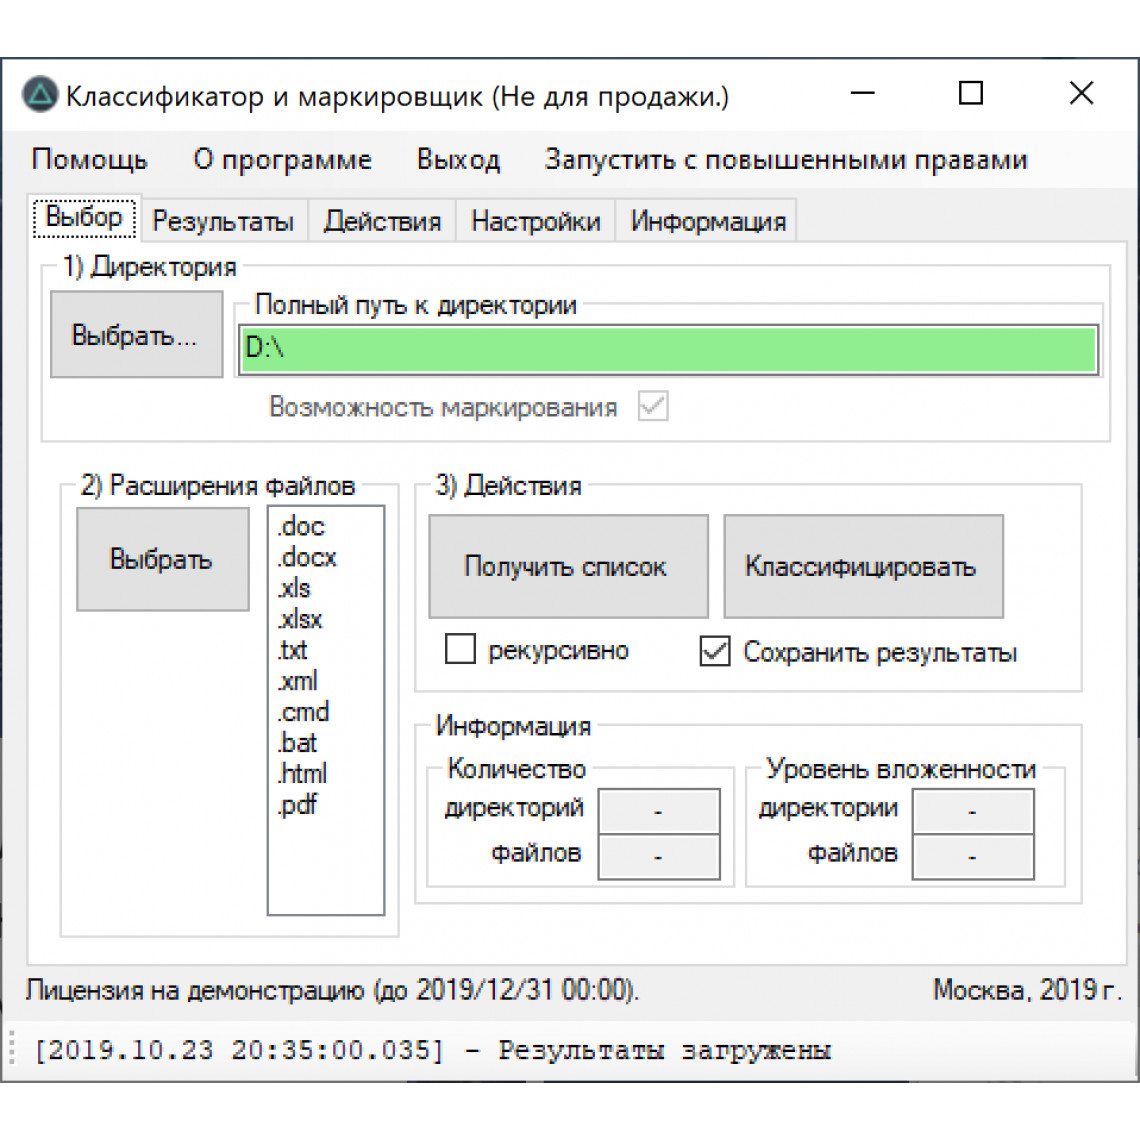Click the Получить список button
1140x1140 pixels.
point(569,566)
